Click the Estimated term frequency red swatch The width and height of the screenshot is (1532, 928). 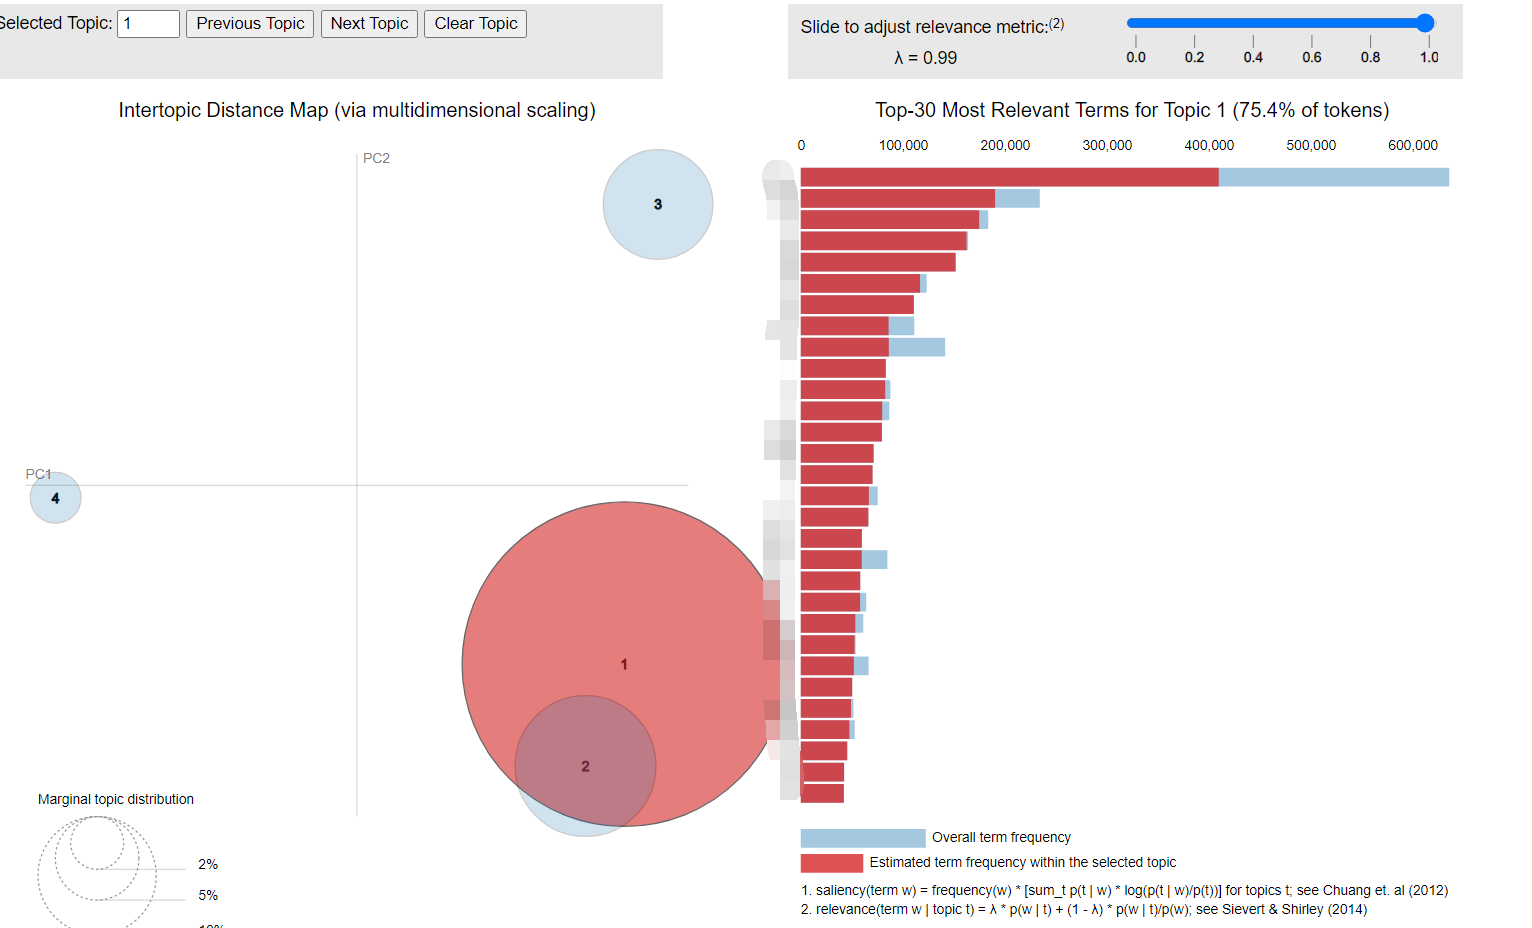point(832,863)
